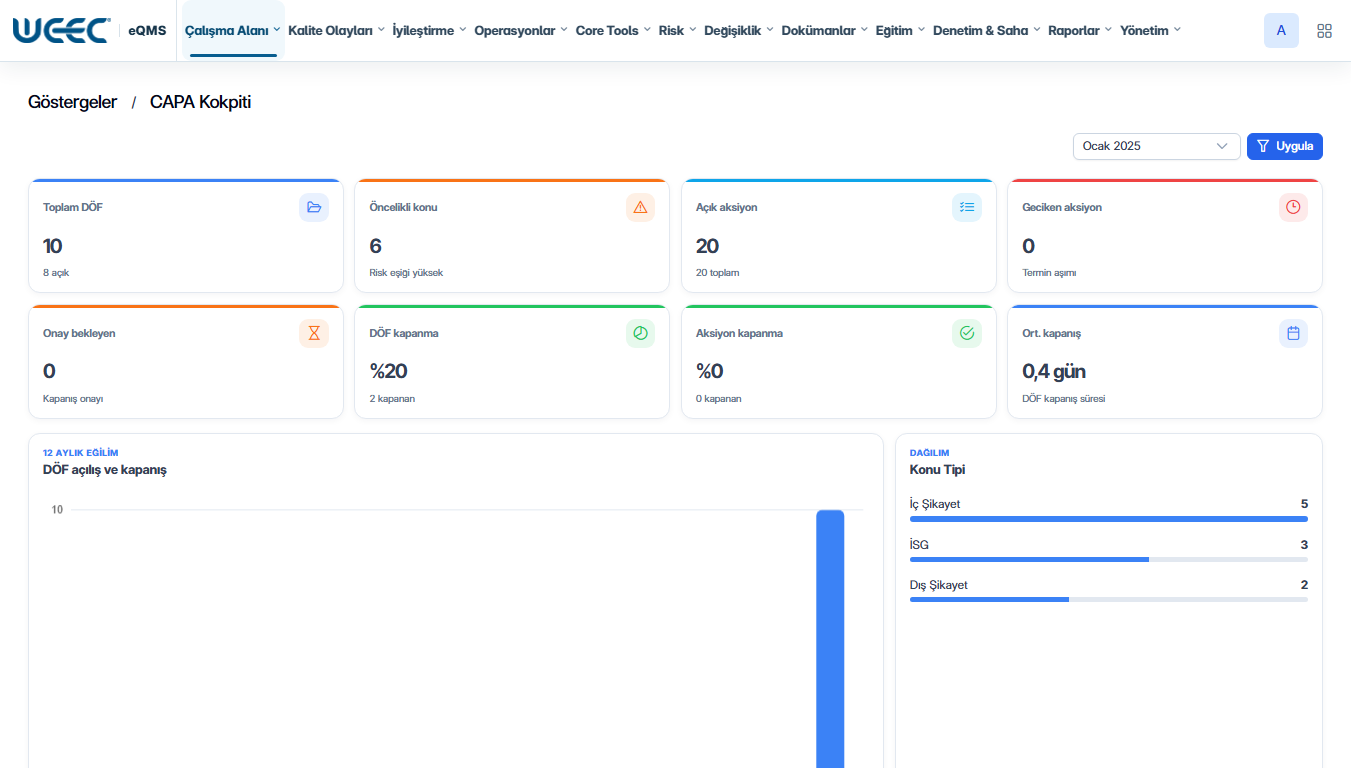Open the Ocak 2025 period dropdown
The width and height of the screenshot is (1366, 768).
tap(1156, 146)
